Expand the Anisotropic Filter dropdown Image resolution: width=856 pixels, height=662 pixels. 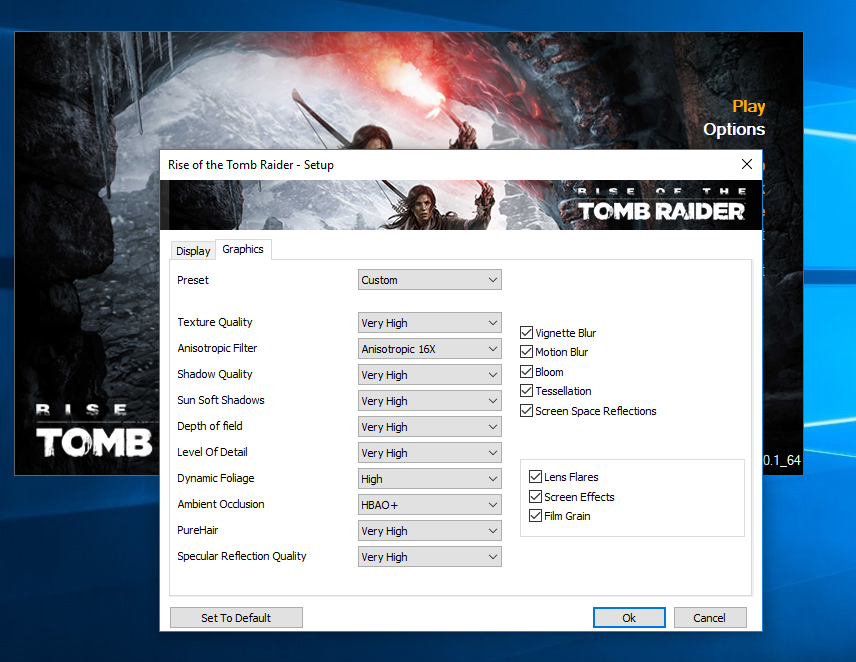click(x=430, y=349)
